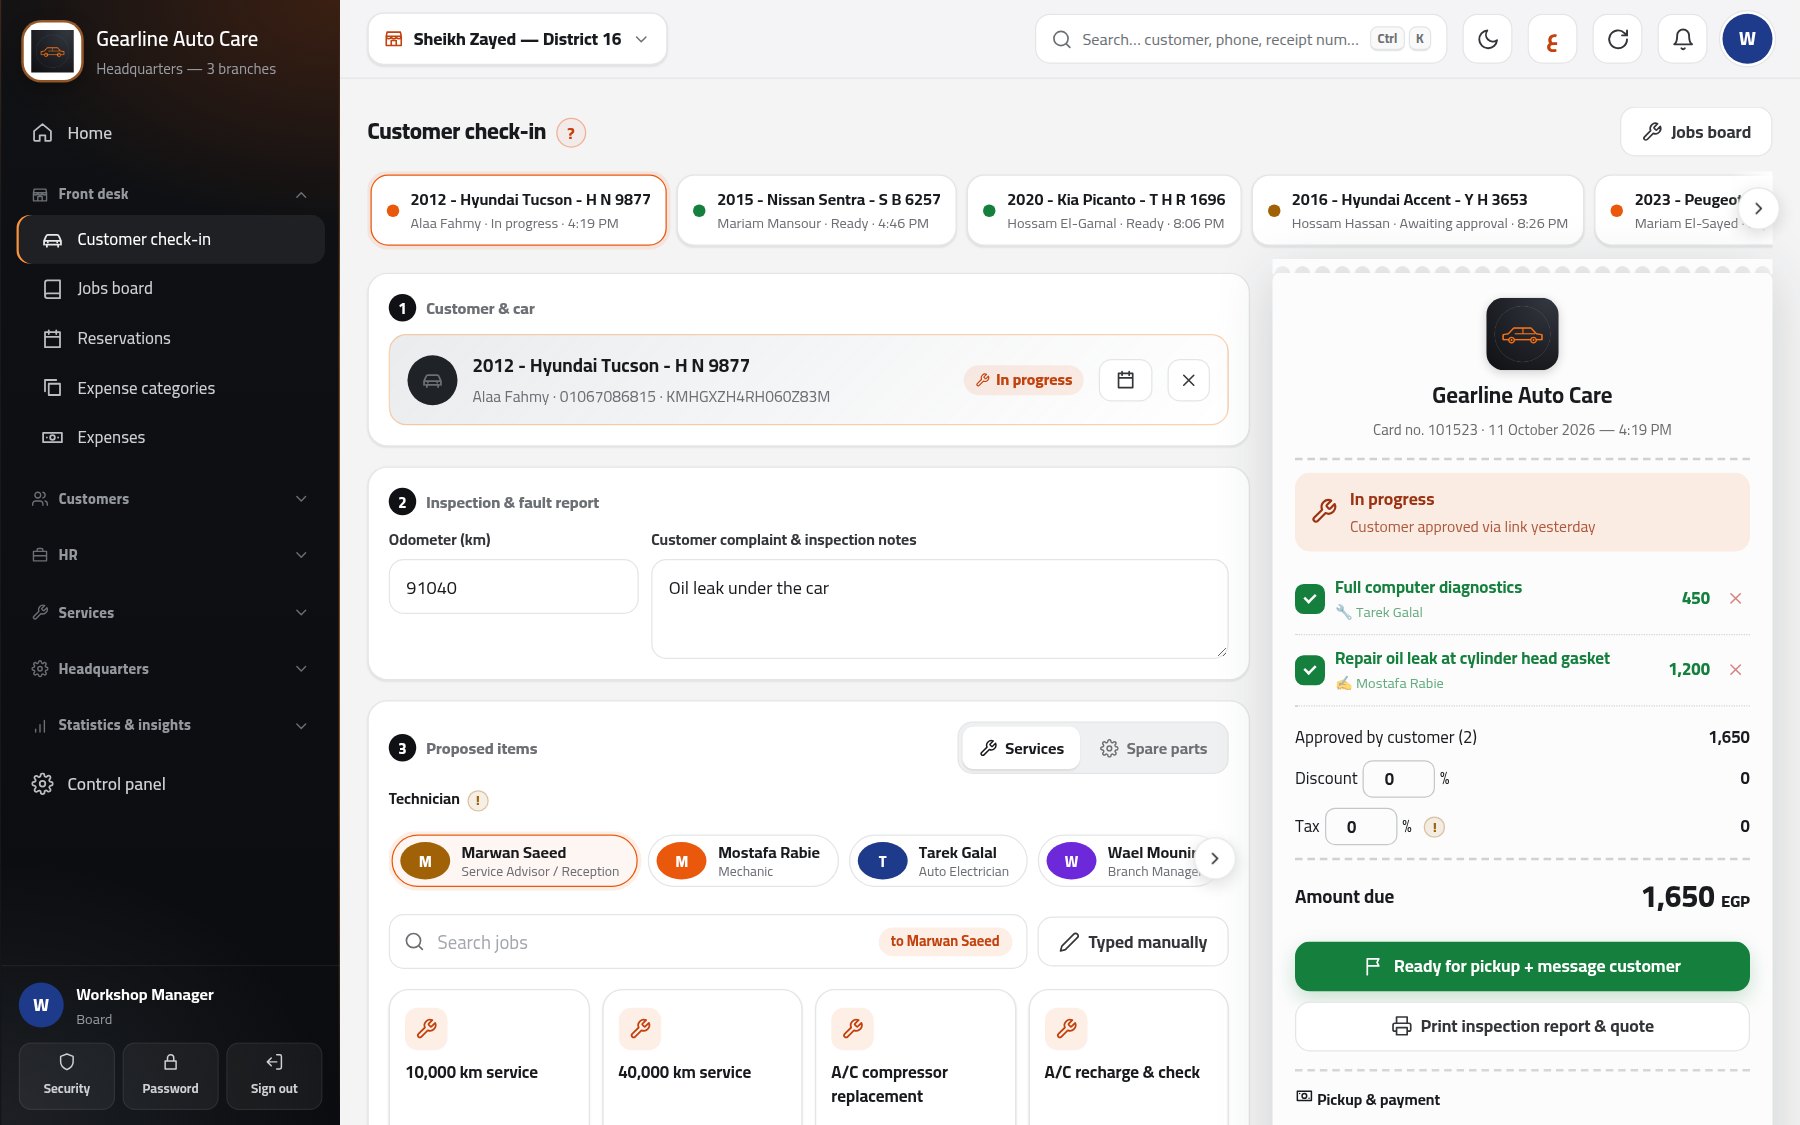Image resolution: width=1800 pixels, height=1125 pixels.
Task: Switch to the Spare parts tab
Action: pyautogui.click(x=1153, y=748)
